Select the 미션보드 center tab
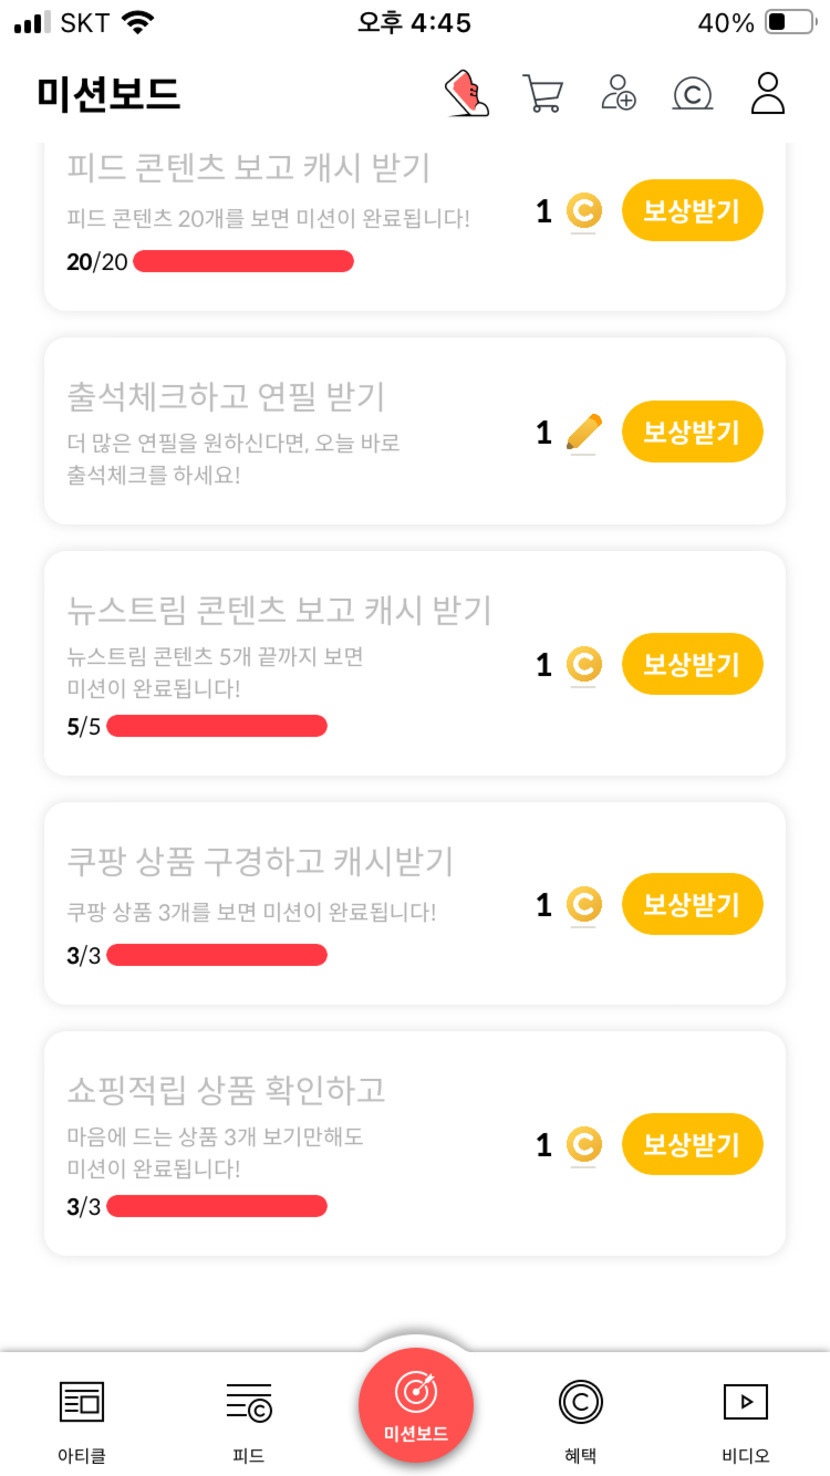 [x=416, y=1405]
